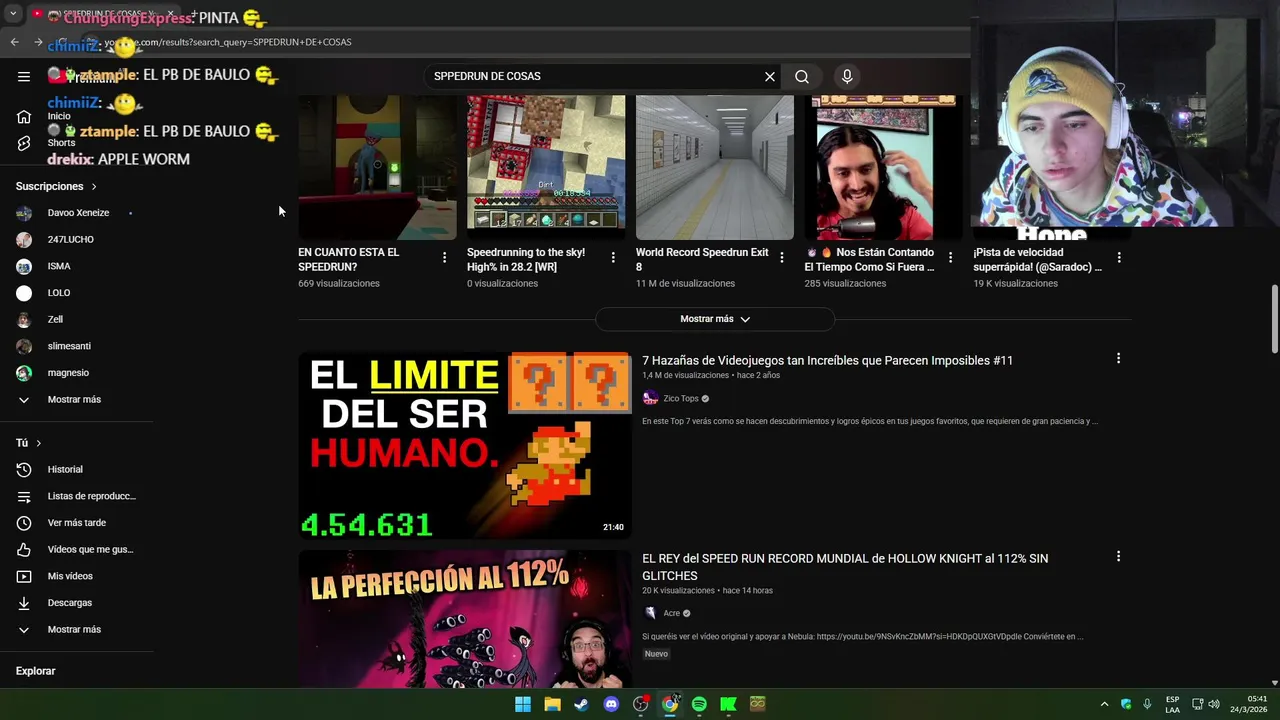Open options for ¡Pista de velocidad superrápida! short
The height and width of the screenshot is (720, 1280).
(x=1119, y=258)
